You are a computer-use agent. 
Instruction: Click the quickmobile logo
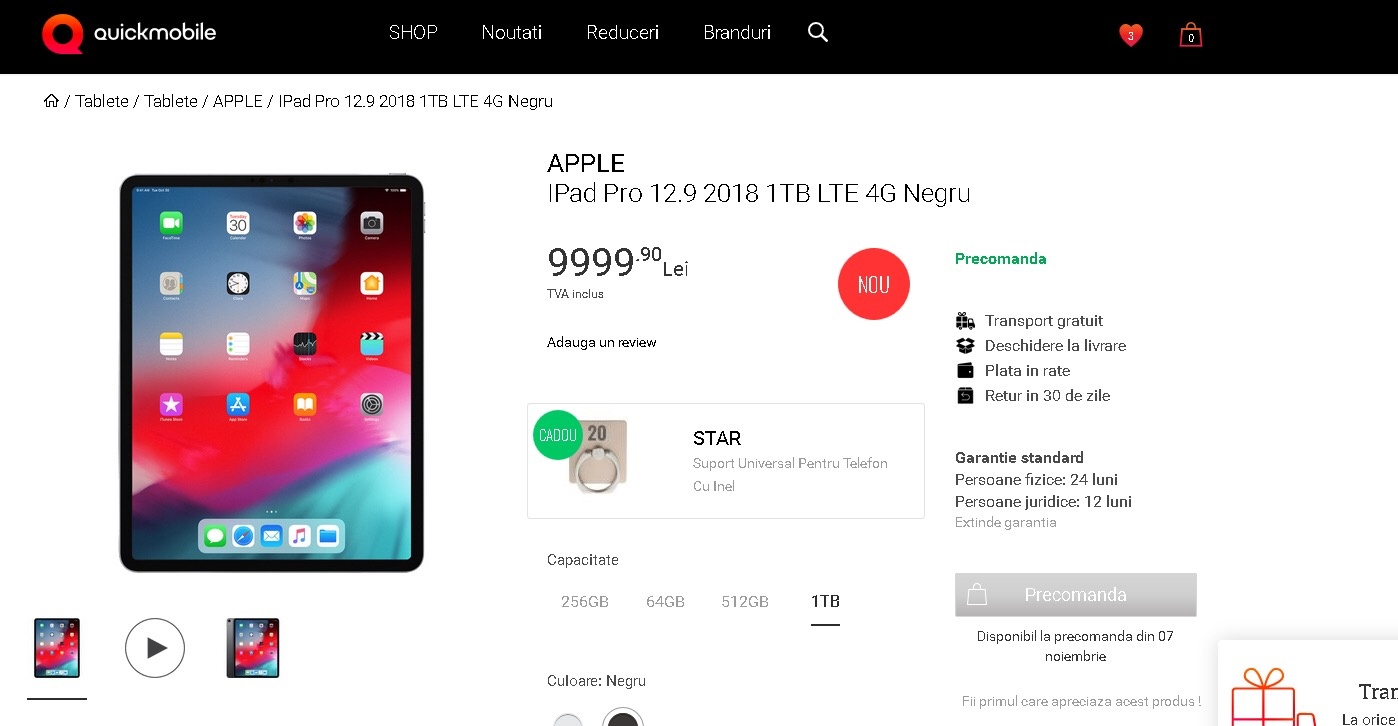[129, 33]
